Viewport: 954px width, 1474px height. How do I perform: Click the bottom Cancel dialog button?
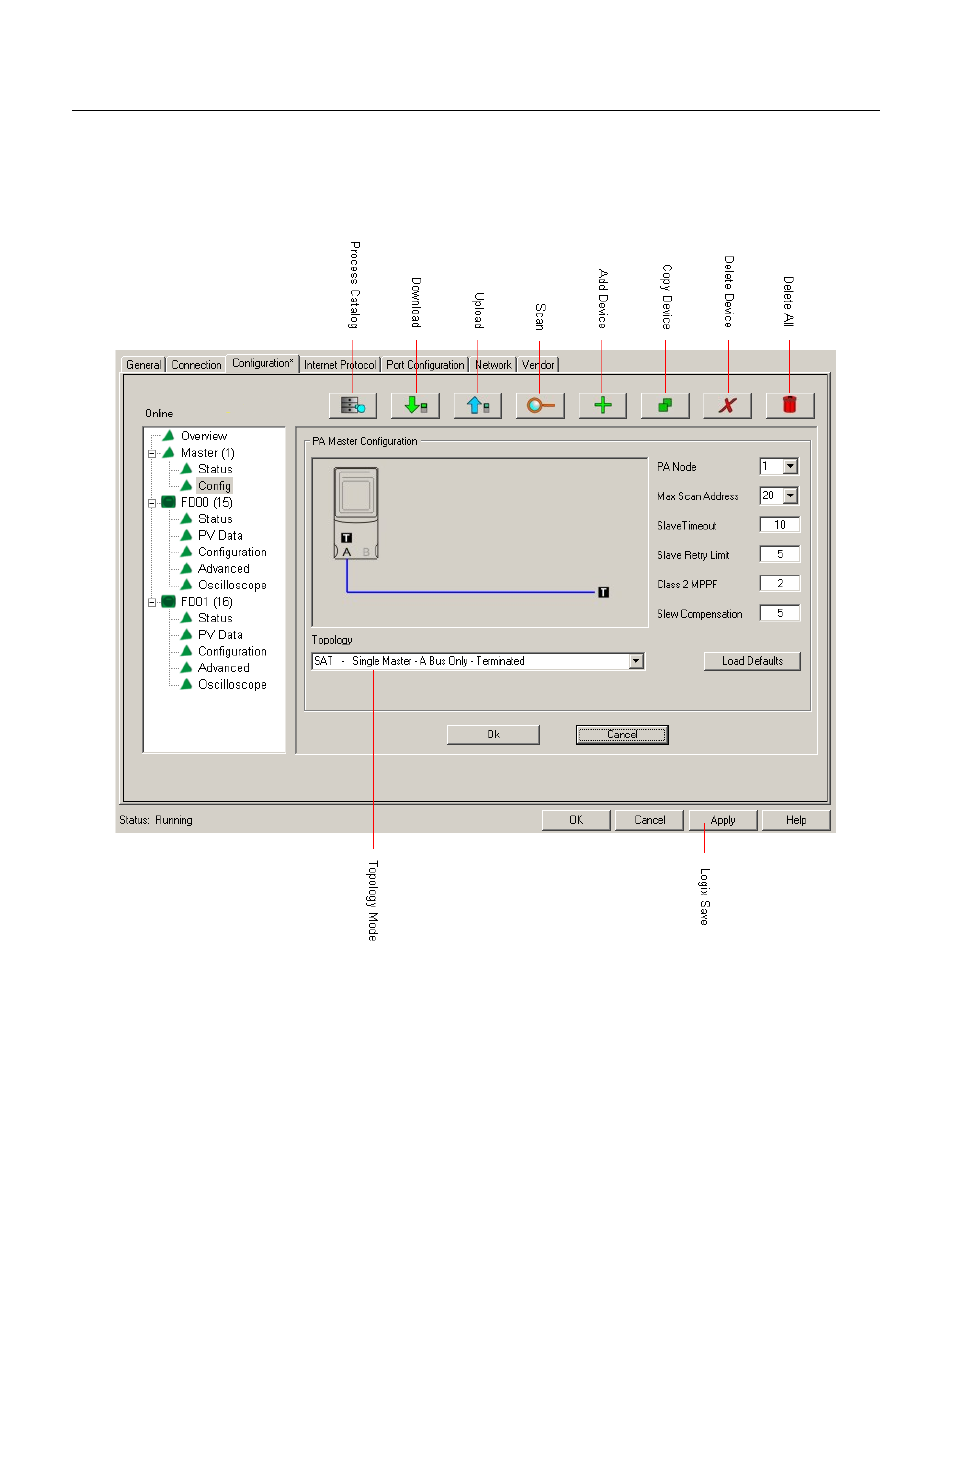[649, 820]
